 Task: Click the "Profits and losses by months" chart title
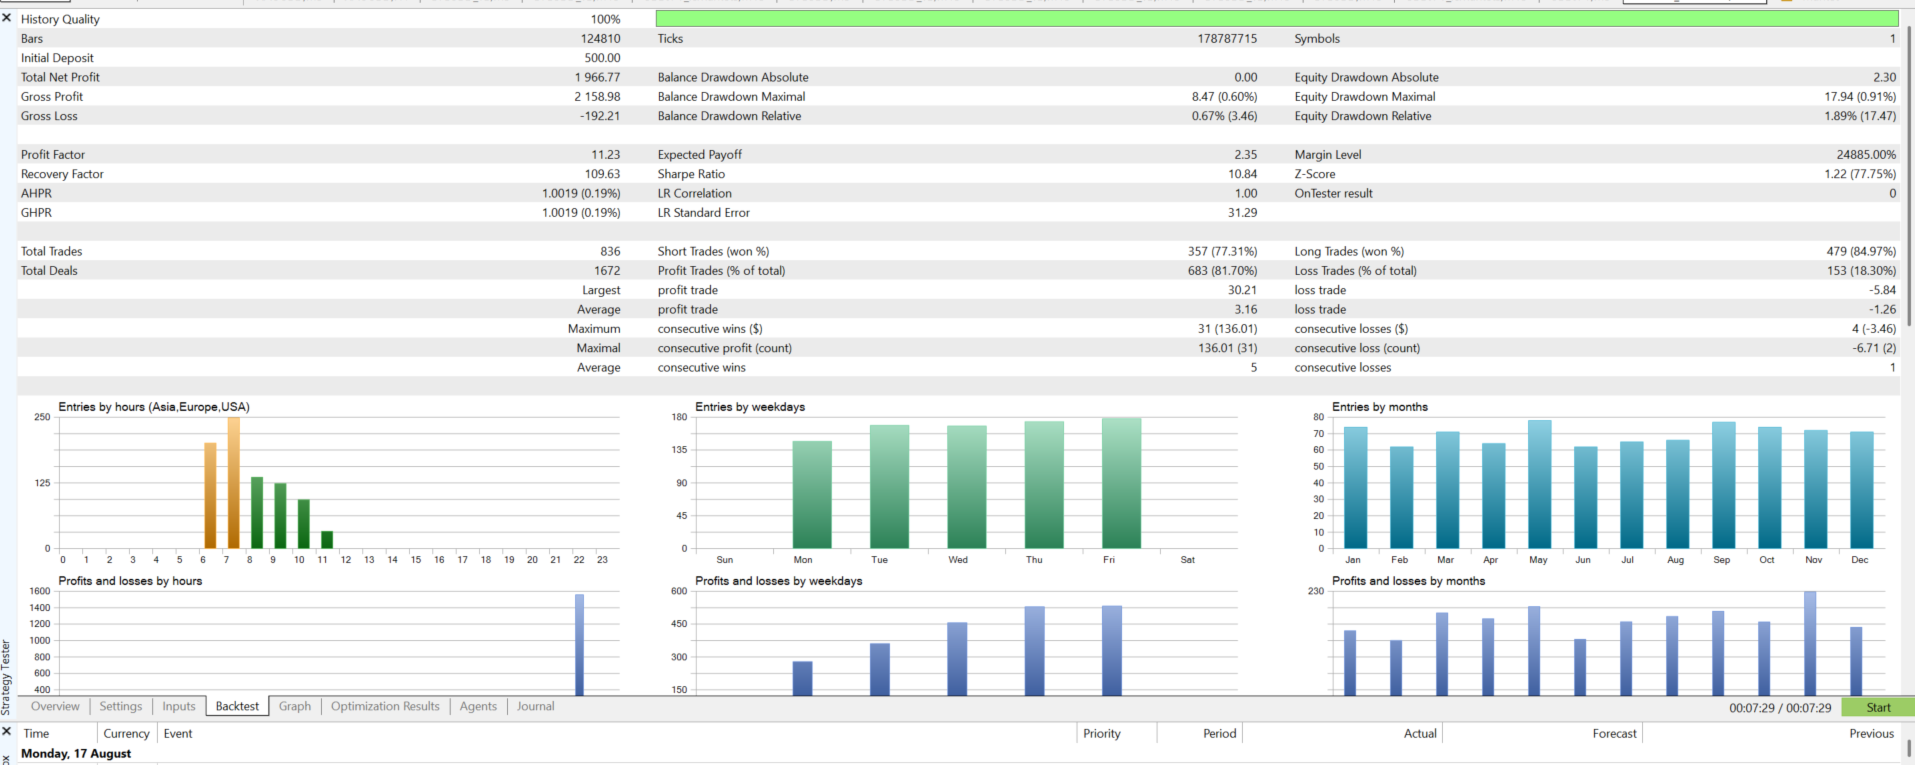tap(1408, 581)
